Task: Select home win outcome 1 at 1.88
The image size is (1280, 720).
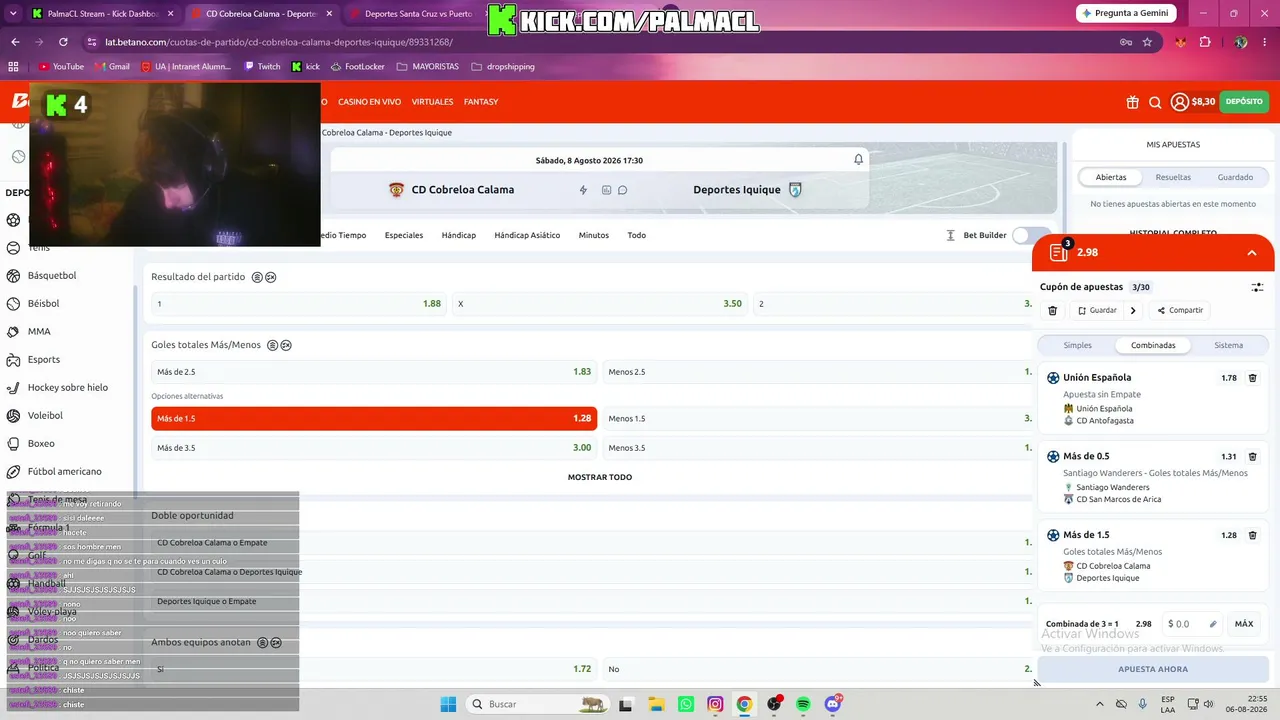Action: (x=299, y=304)
